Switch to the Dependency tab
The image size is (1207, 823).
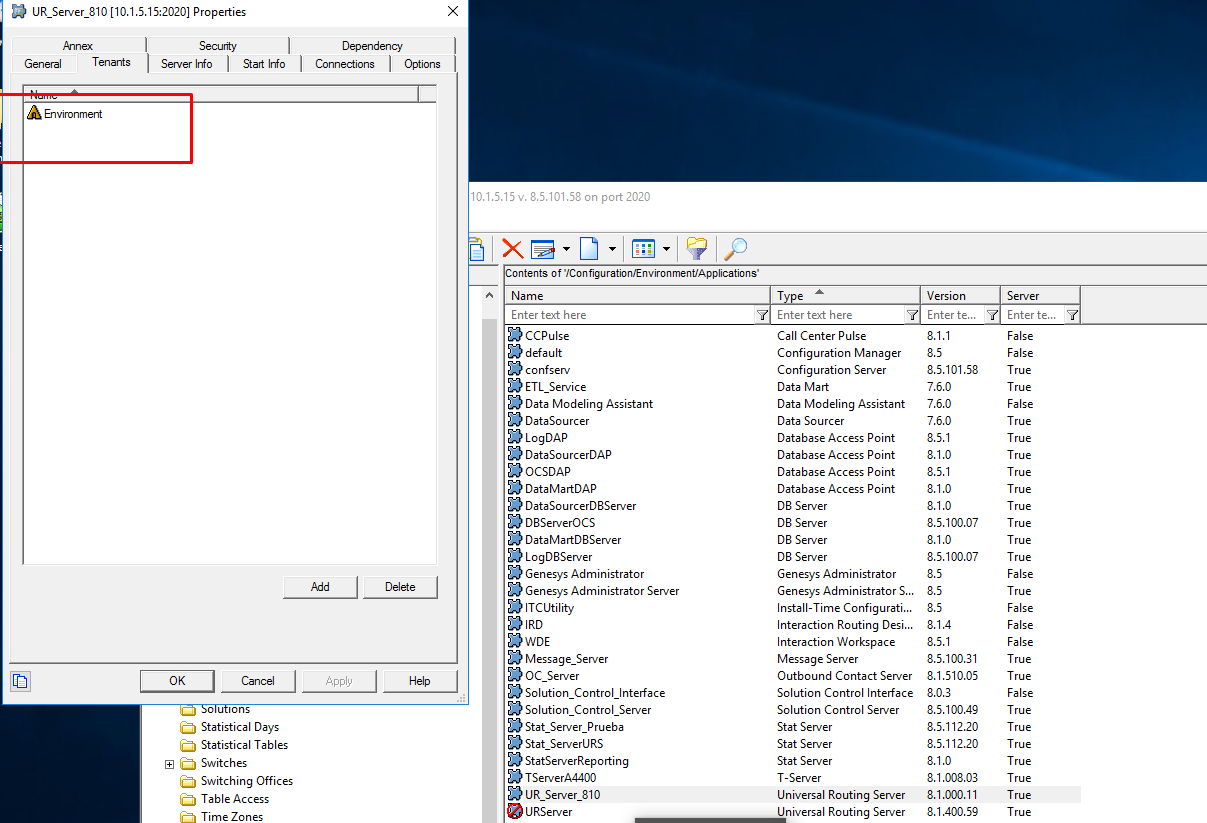372,46
